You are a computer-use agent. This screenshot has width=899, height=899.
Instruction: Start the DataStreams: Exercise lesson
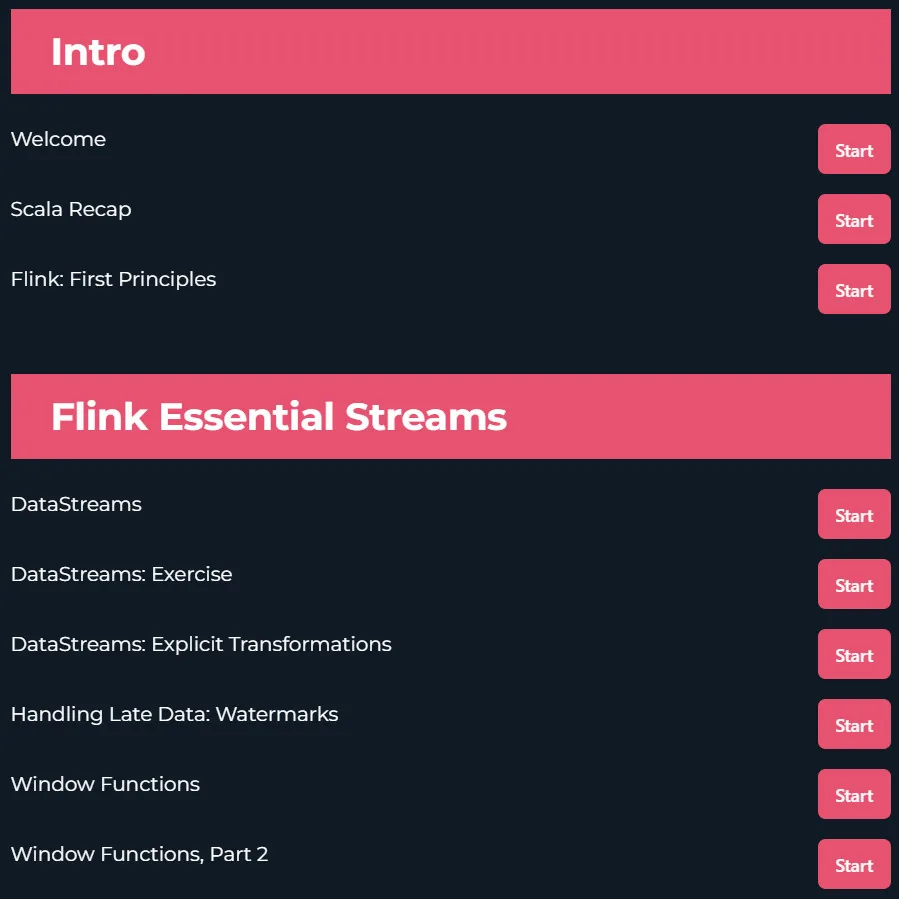[854, 584]
